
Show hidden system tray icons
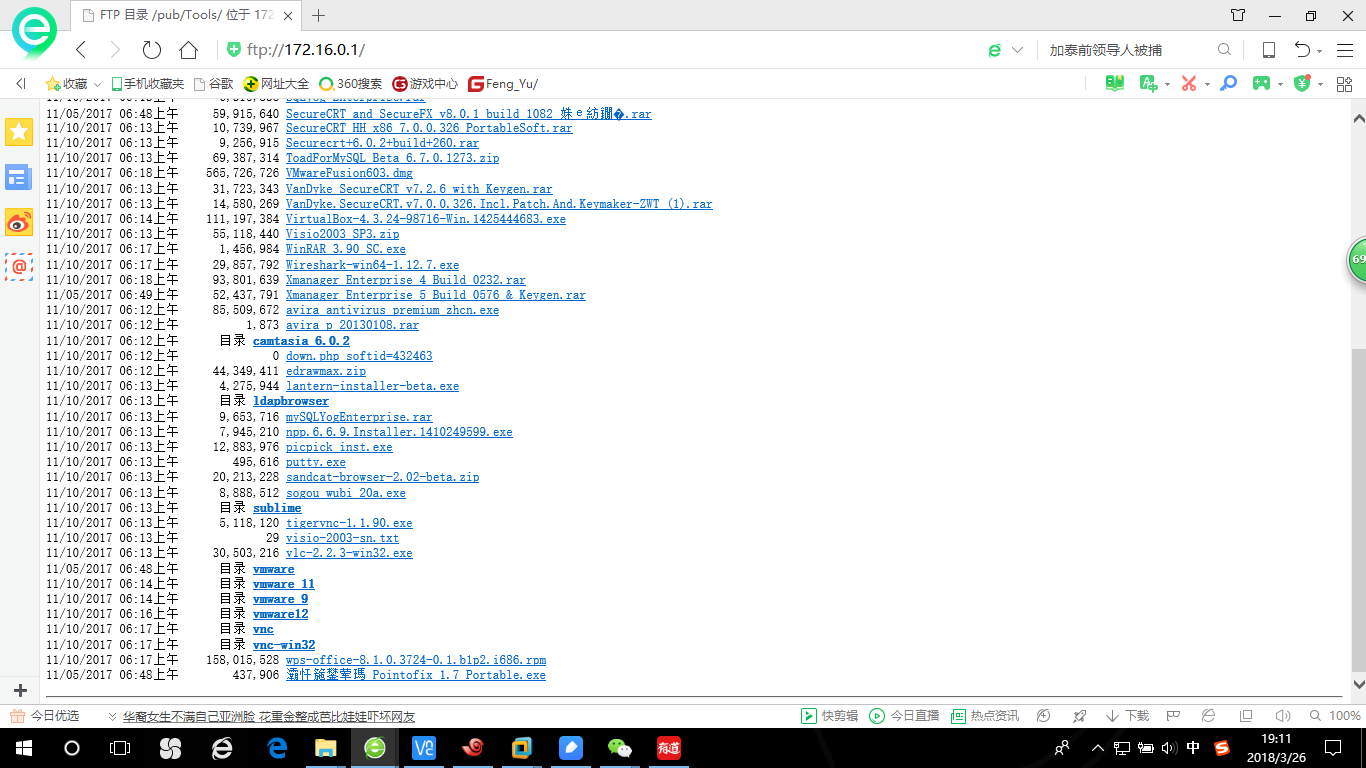[1098, 748]
